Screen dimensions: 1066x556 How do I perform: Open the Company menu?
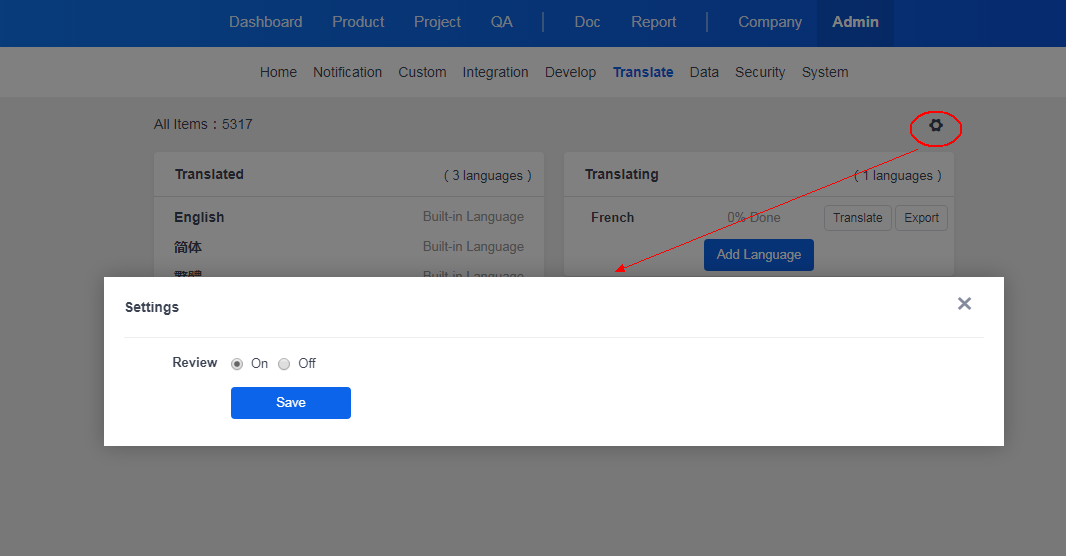(770, 22)
